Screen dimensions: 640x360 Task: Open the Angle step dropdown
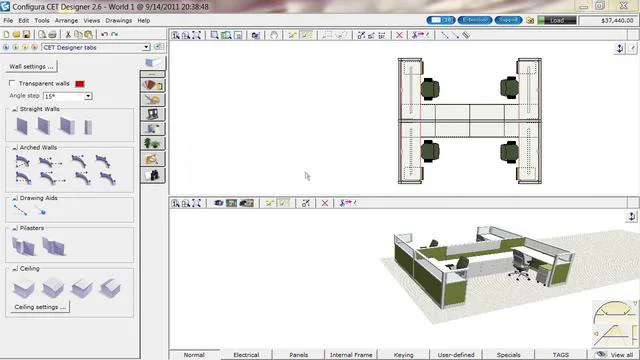coord(88,96)
